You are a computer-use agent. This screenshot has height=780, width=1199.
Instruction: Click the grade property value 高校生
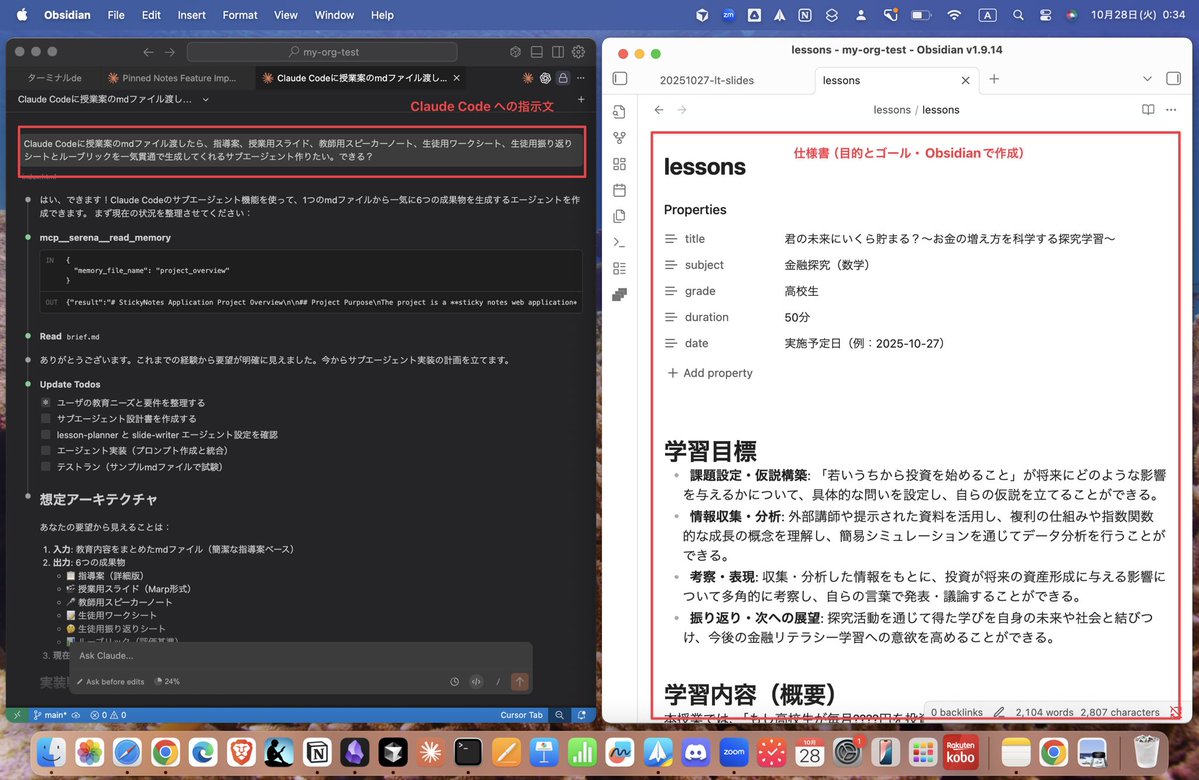[801, 291]
